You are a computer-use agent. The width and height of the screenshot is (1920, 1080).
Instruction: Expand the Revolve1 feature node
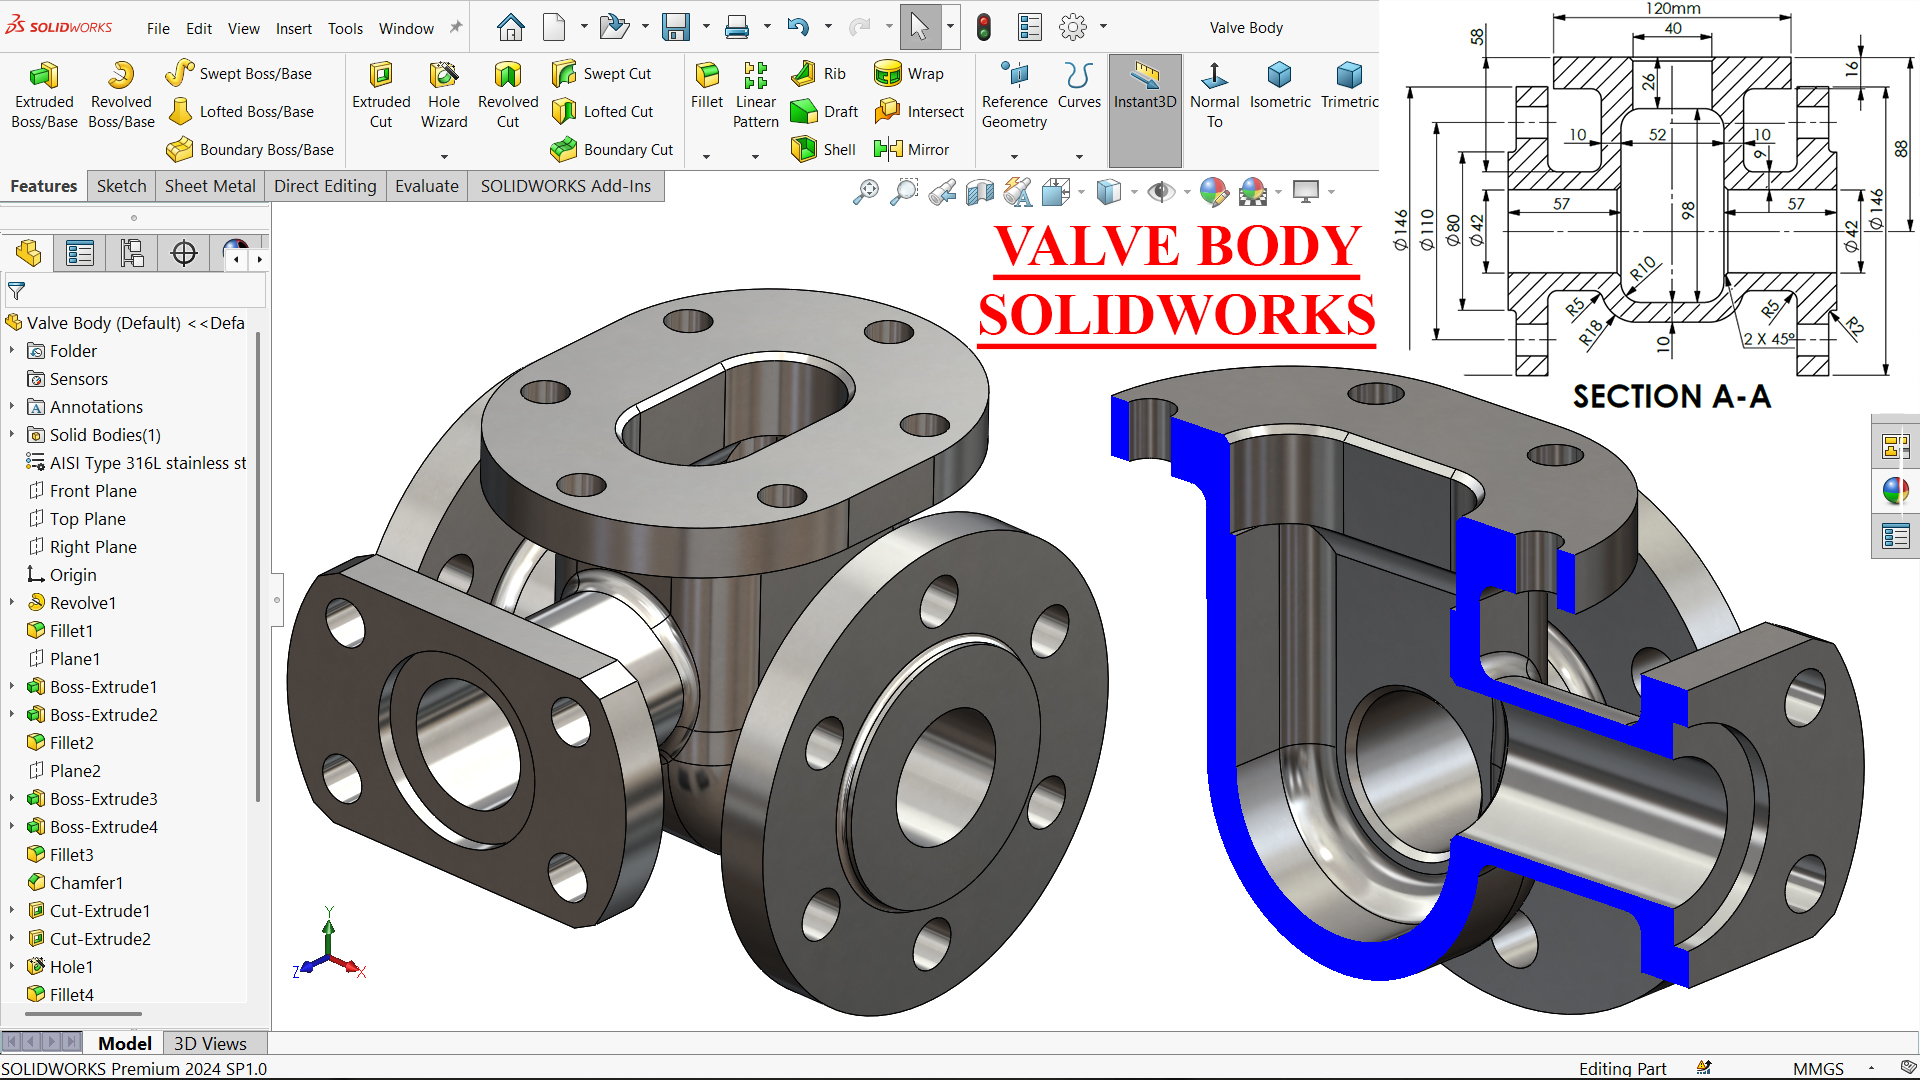12,603
